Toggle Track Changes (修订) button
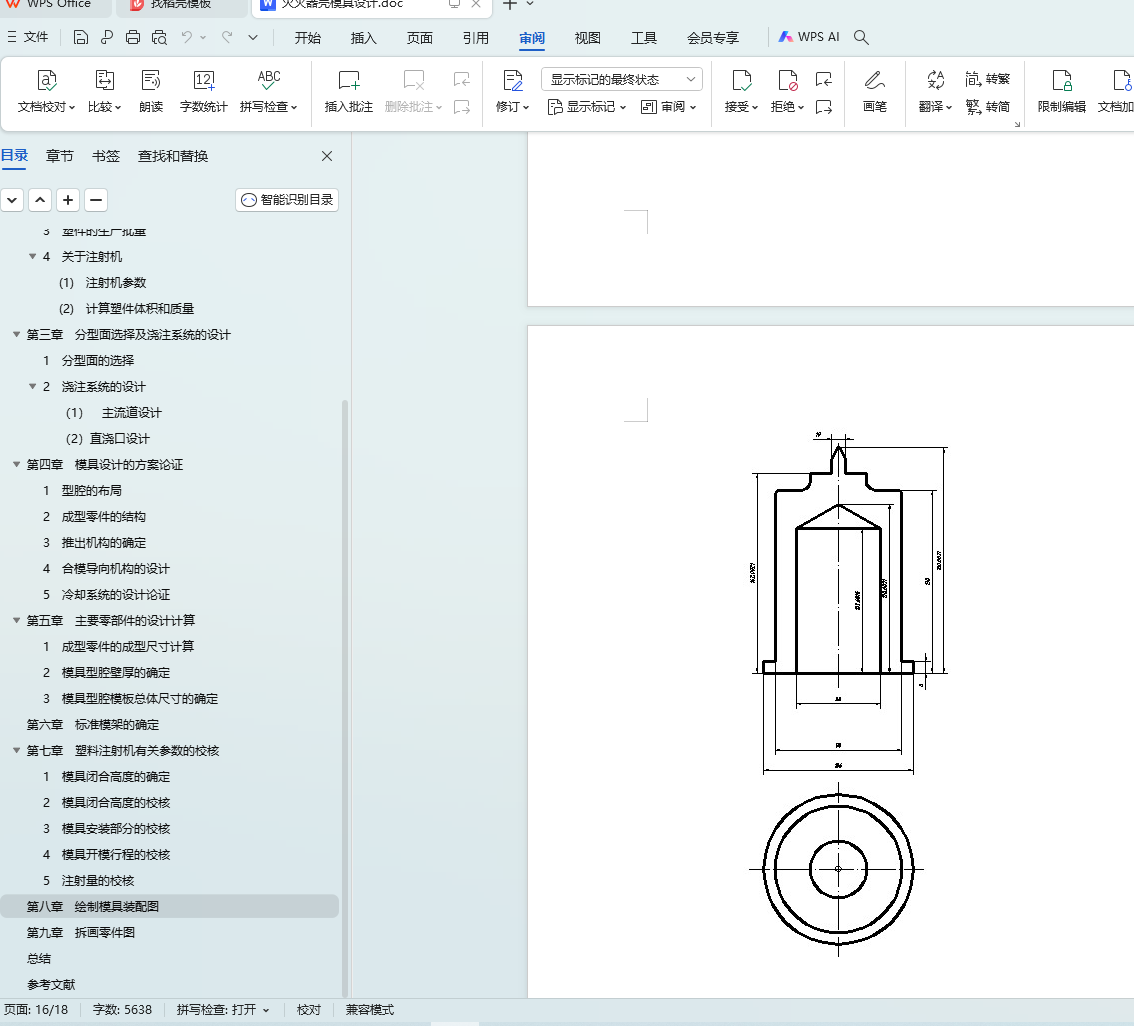This screenshot has height=1026, width=1134. coord(512,81)
